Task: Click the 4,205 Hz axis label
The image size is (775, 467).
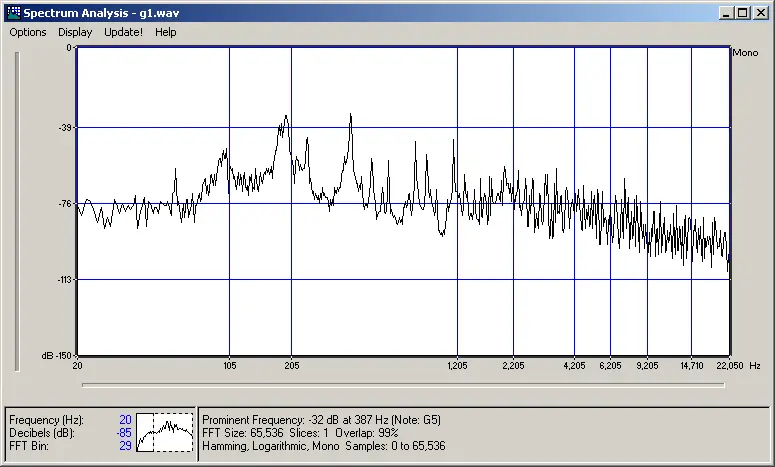Action: [x=574, y=366]
